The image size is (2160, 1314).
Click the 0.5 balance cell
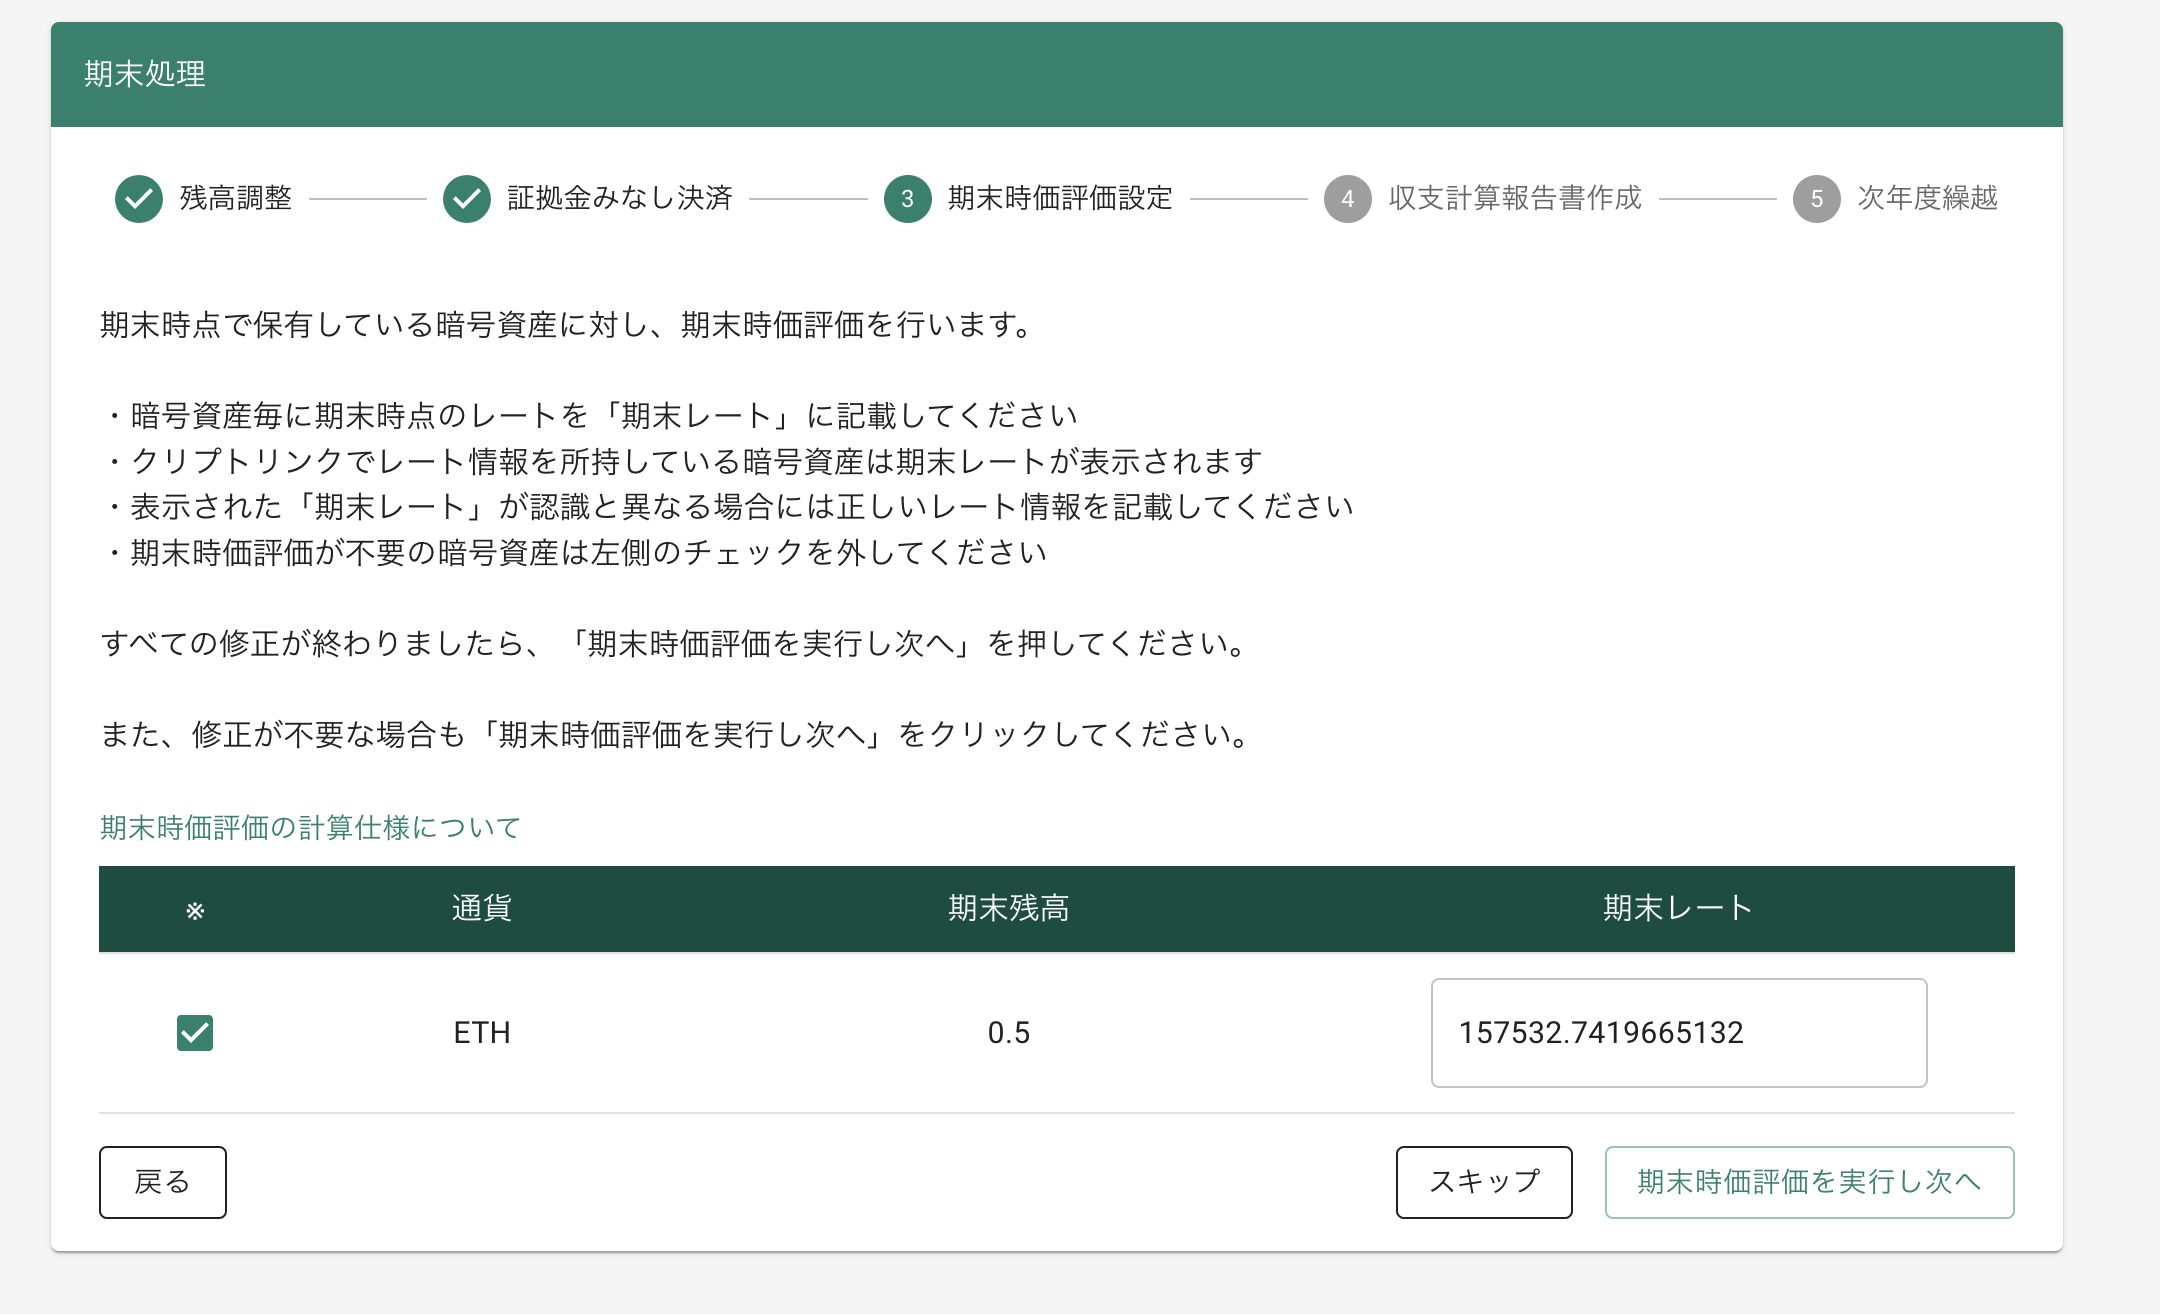1009,1033
